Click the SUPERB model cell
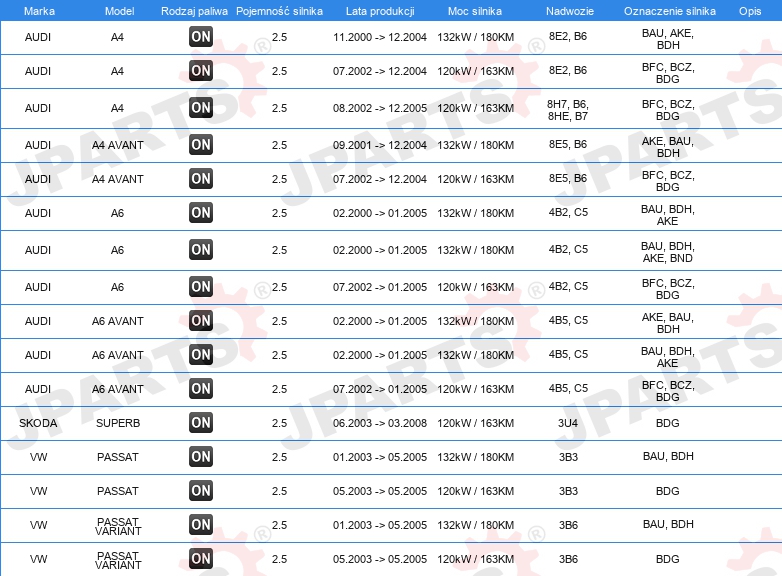Image resolution: width=782 pixels, height=576 pixels. [x=118, y=423]
